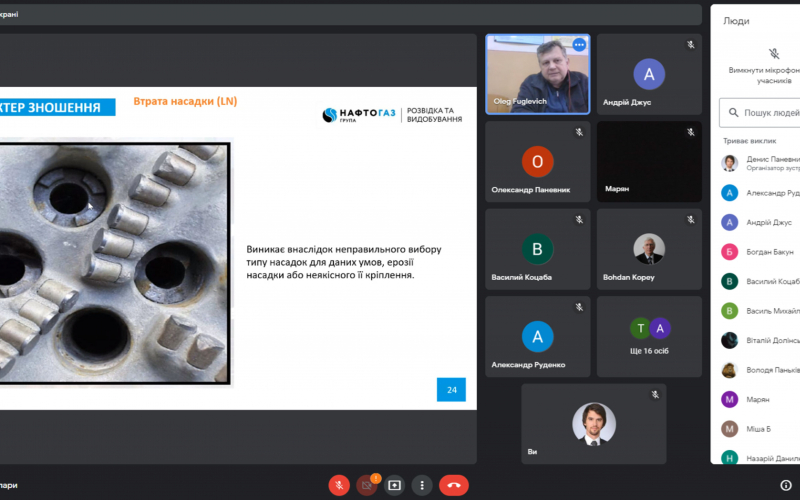Image resolution: width=800 pixels, height=500 pixels.
Task: Select Андрій Джус participant tile
Action: click(649, 74)
